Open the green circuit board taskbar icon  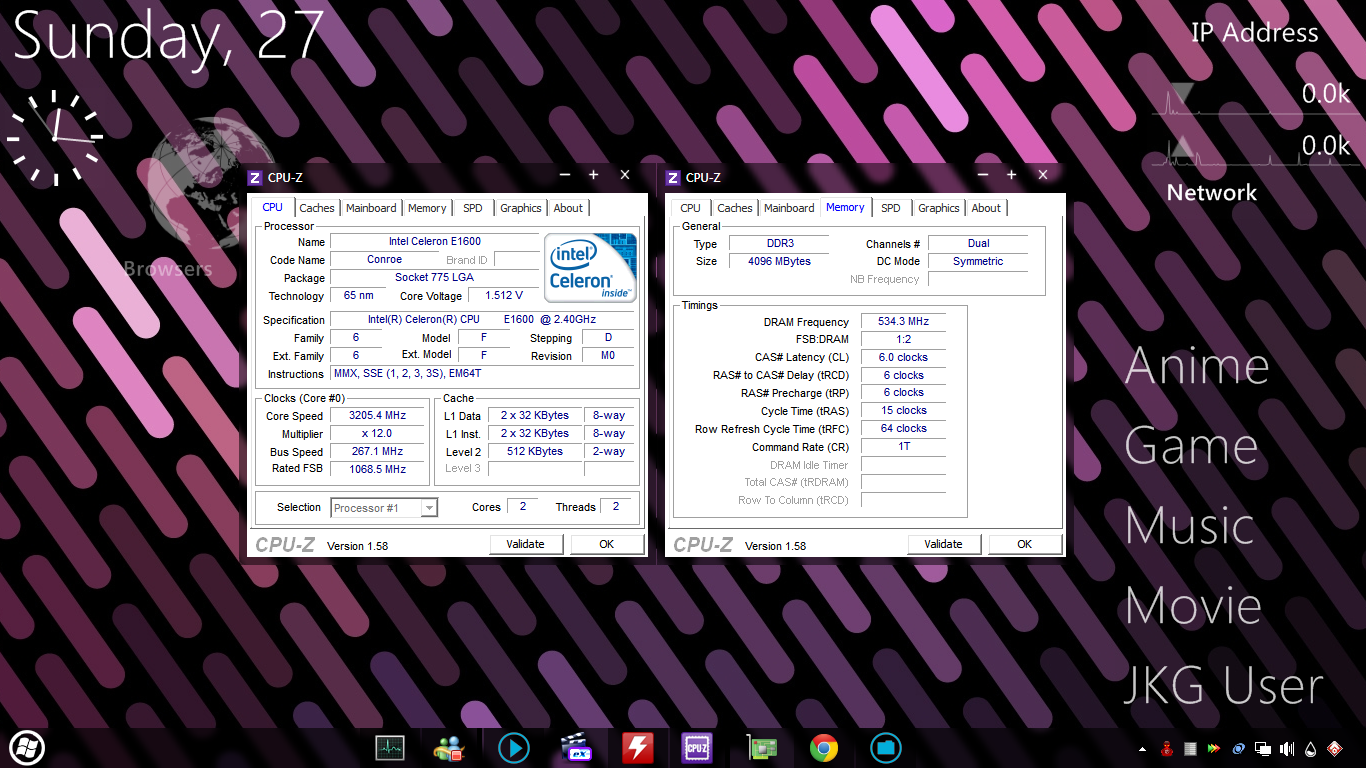[762, 747]
